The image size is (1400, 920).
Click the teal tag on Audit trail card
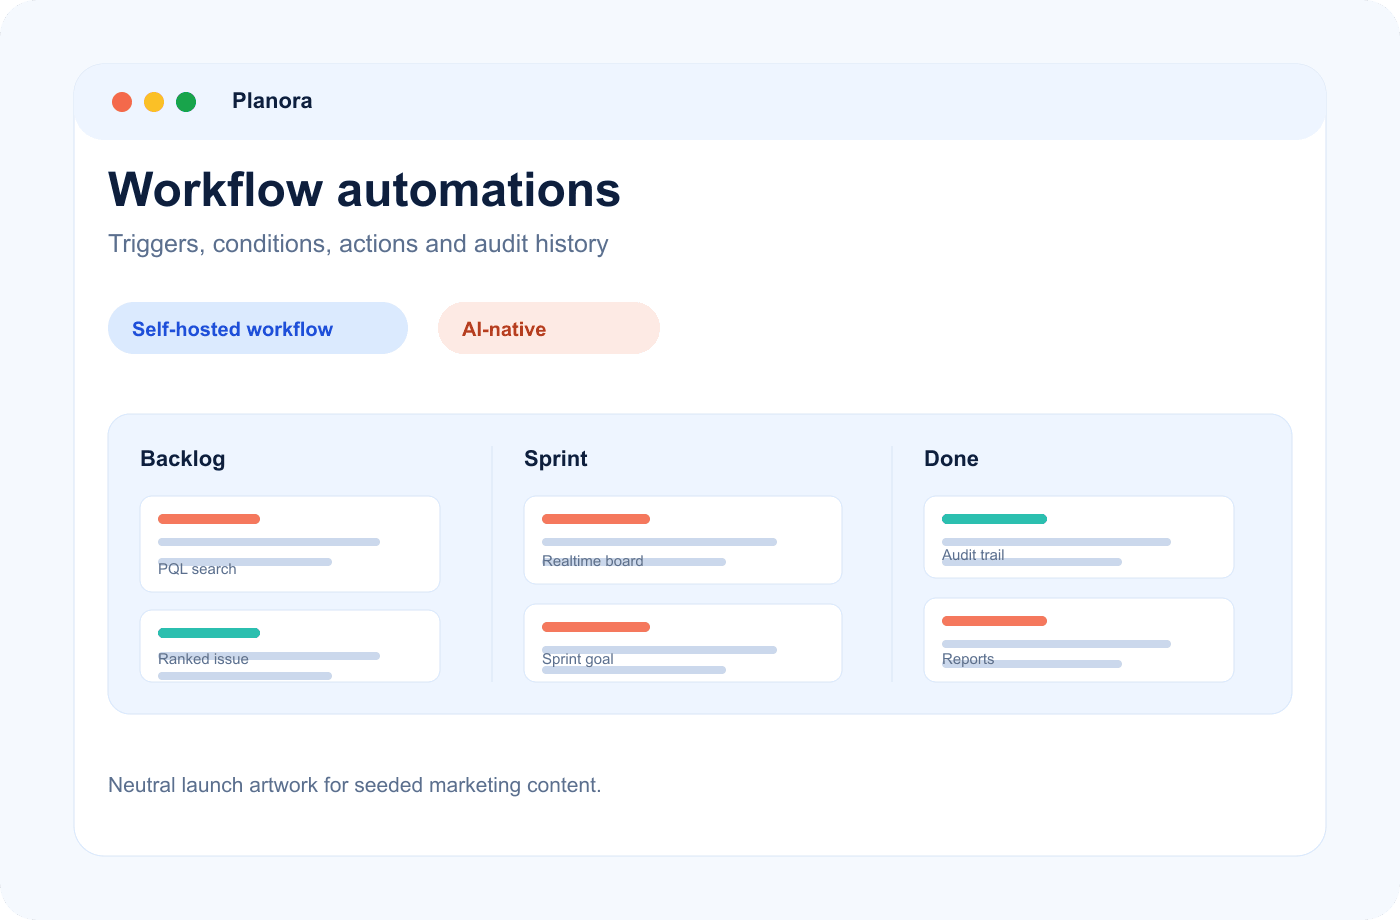tap(994, 519)
